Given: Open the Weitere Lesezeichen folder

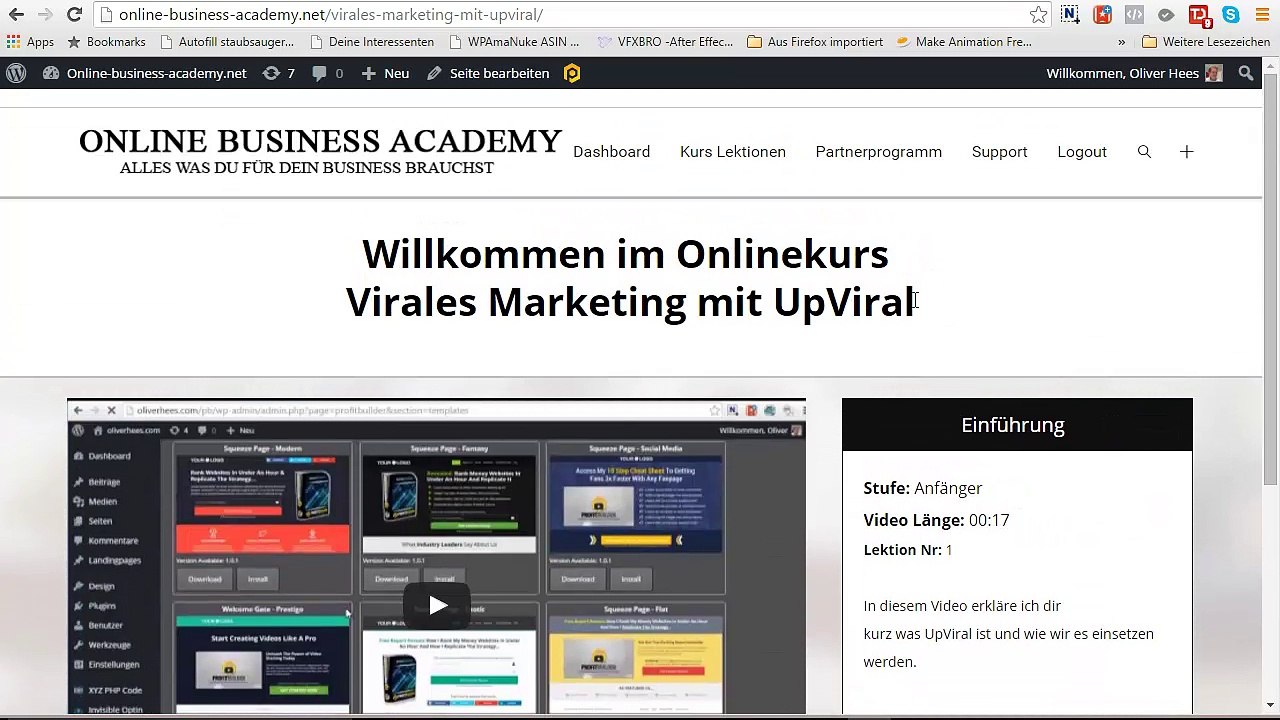Looking at the screenshot, I should [1206, 42].
